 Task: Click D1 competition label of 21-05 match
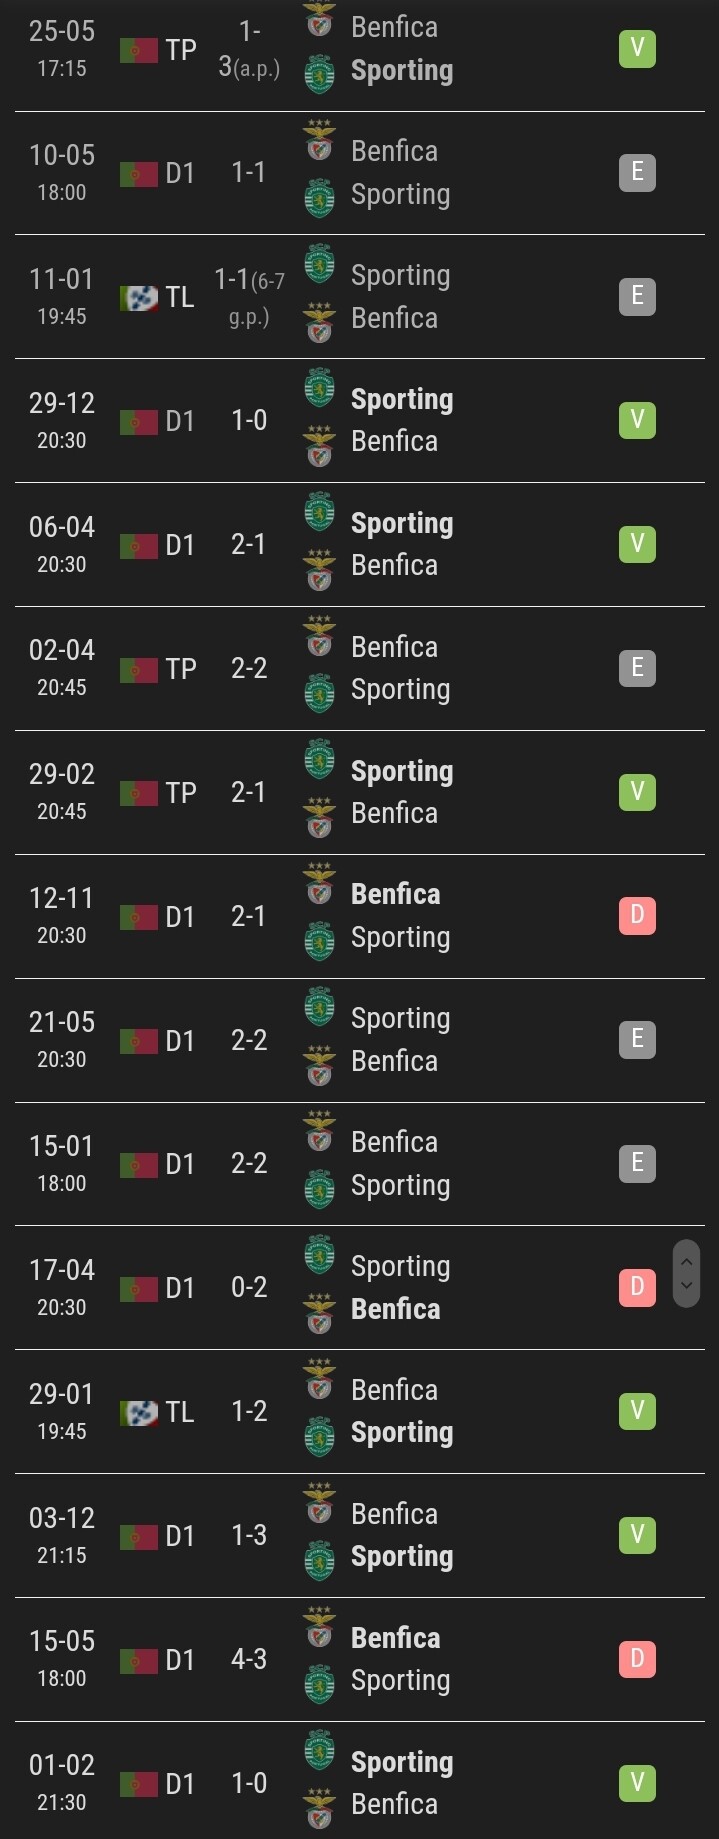coord(180,1041)
